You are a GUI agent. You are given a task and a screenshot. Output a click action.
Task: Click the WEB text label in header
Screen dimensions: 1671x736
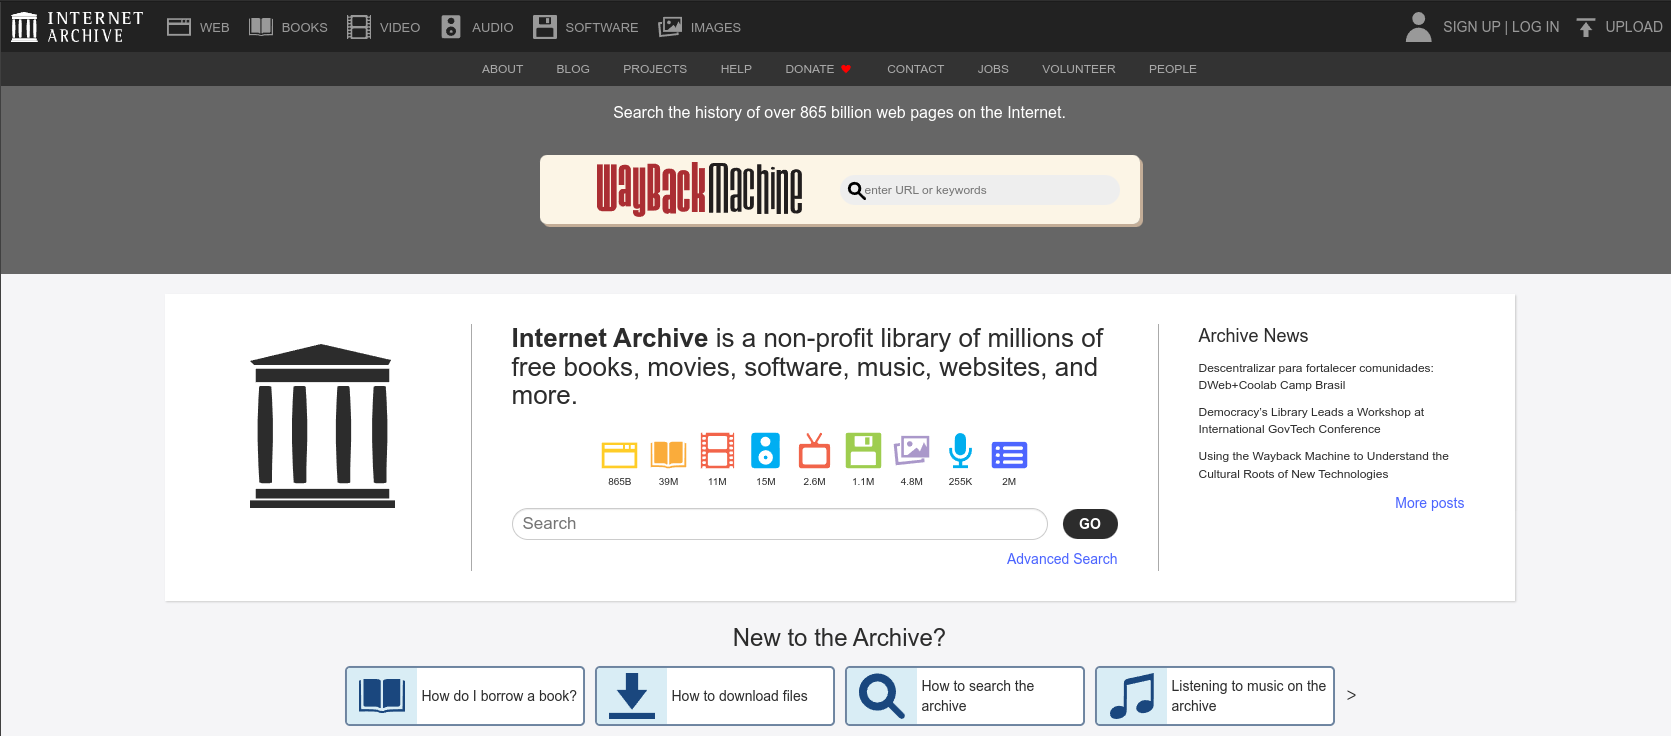point(215,28)
